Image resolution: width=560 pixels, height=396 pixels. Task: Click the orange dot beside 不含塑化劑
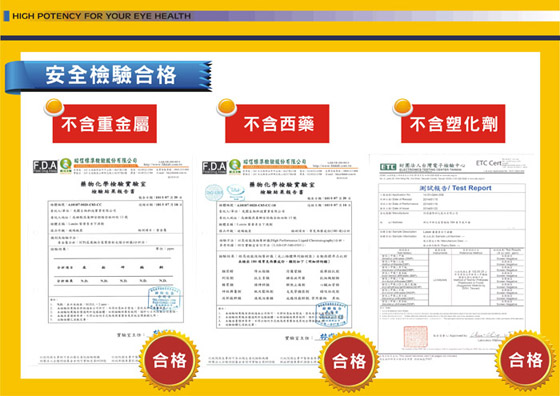point(402,107)
